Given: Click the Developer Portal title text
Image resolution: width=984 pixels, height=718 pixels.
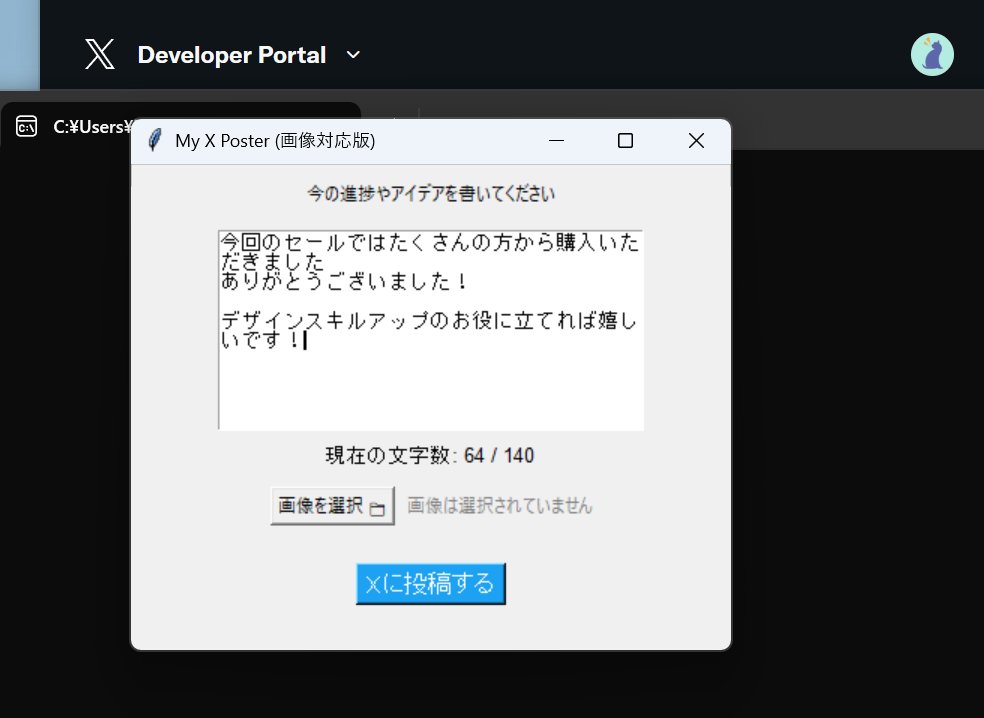Looking at the screenshot, I should 232,55.
